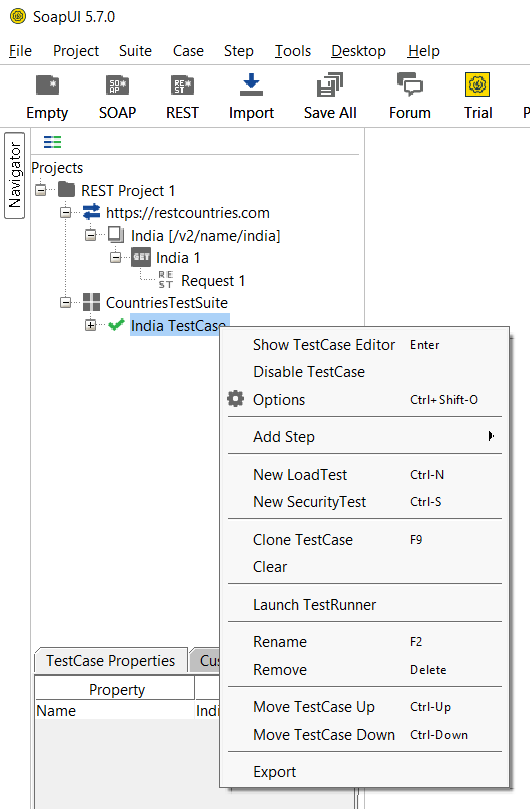Select the REST Project 1 label

pyautogui.click(x=128, y=190)
